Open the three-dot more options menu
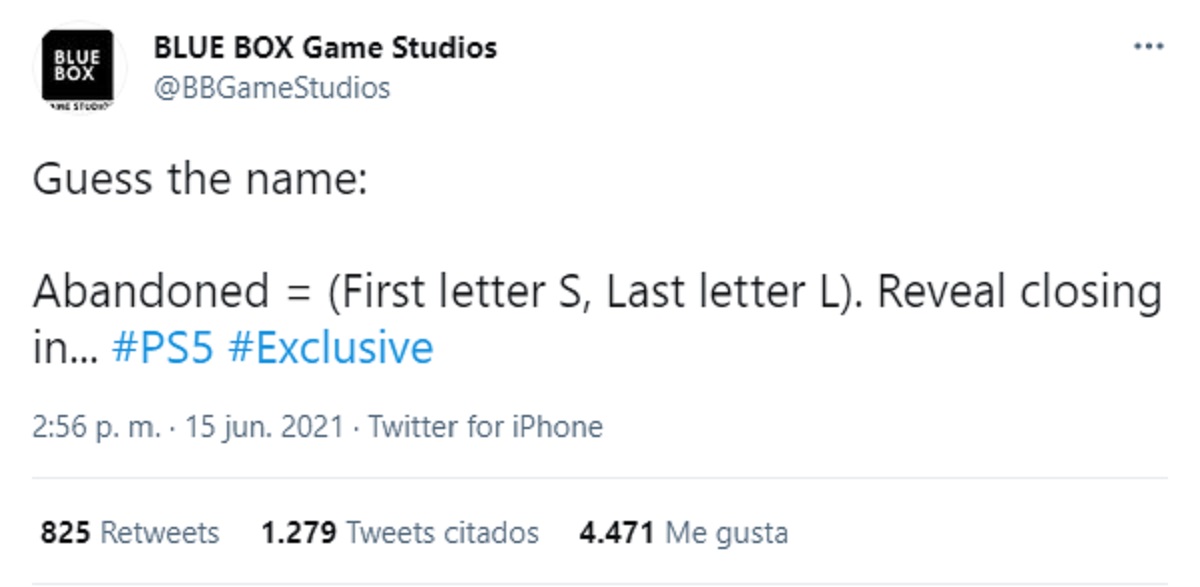The height and width of the screenshot is (587, 1200). click(1149, 47)
